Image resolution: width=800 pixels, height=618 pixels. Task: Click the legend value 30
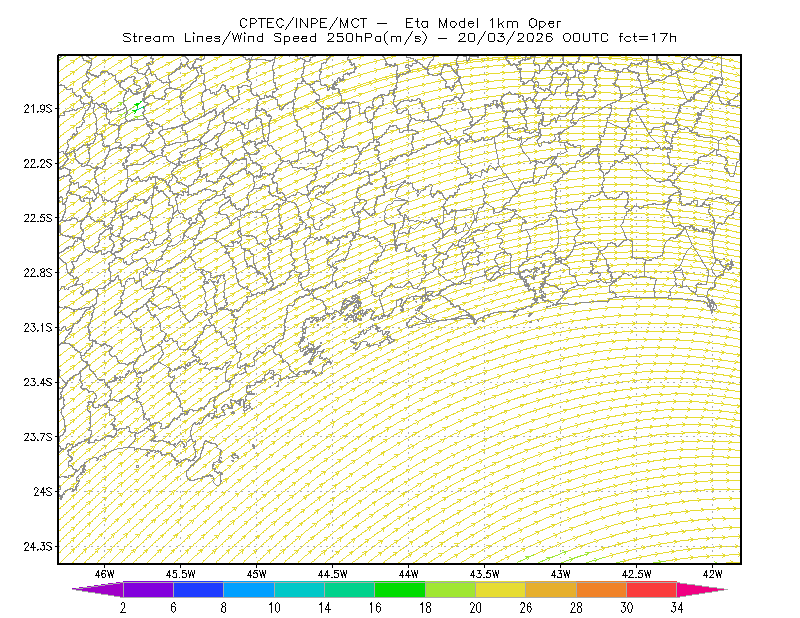[627, 608]
